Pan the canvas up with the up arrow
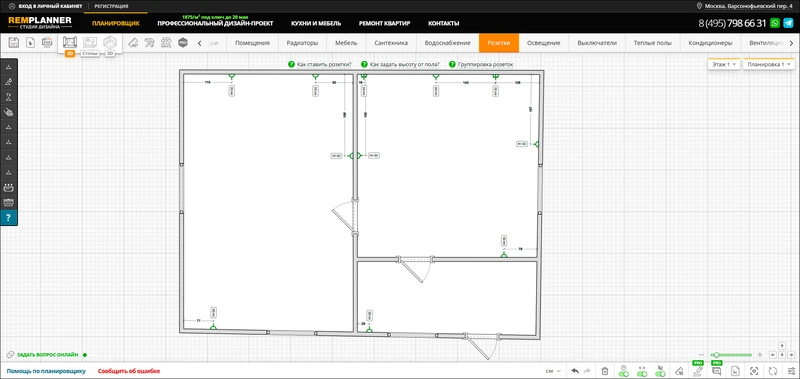This screenshot has height=379, width=800. pyautogui.click(x=782, y=346)
